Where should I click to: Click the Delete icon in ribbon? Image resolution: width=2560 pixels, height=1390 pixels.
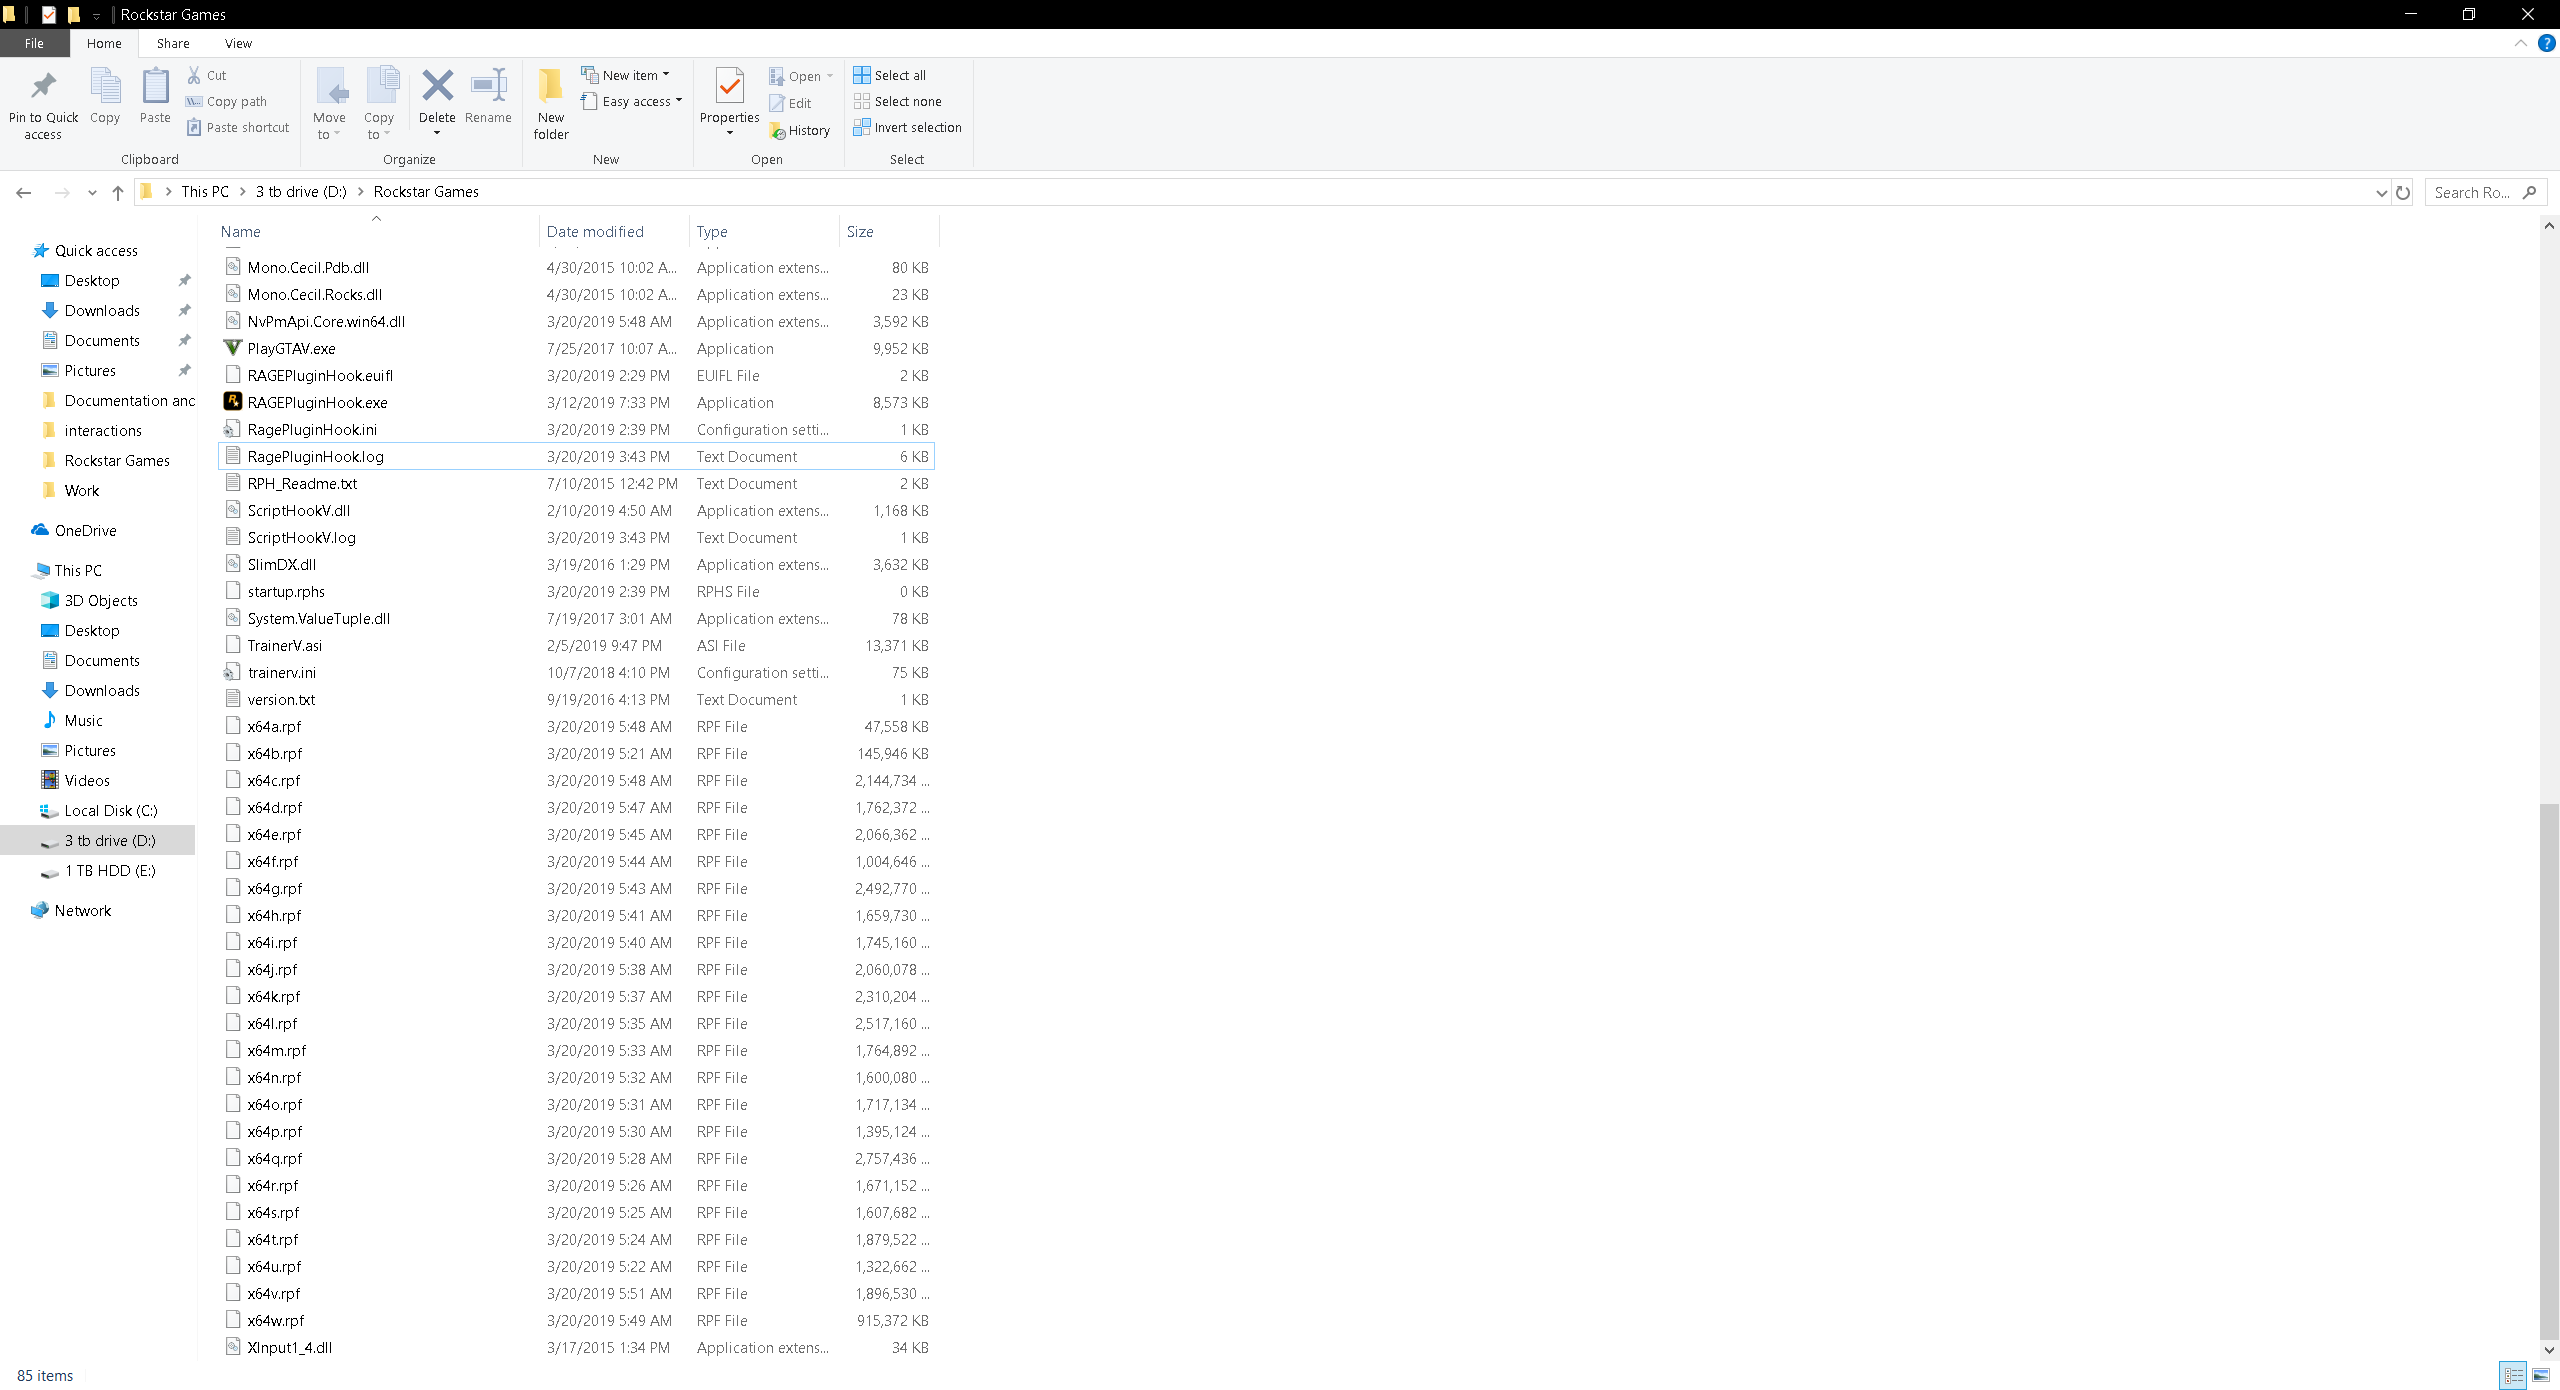437,87
